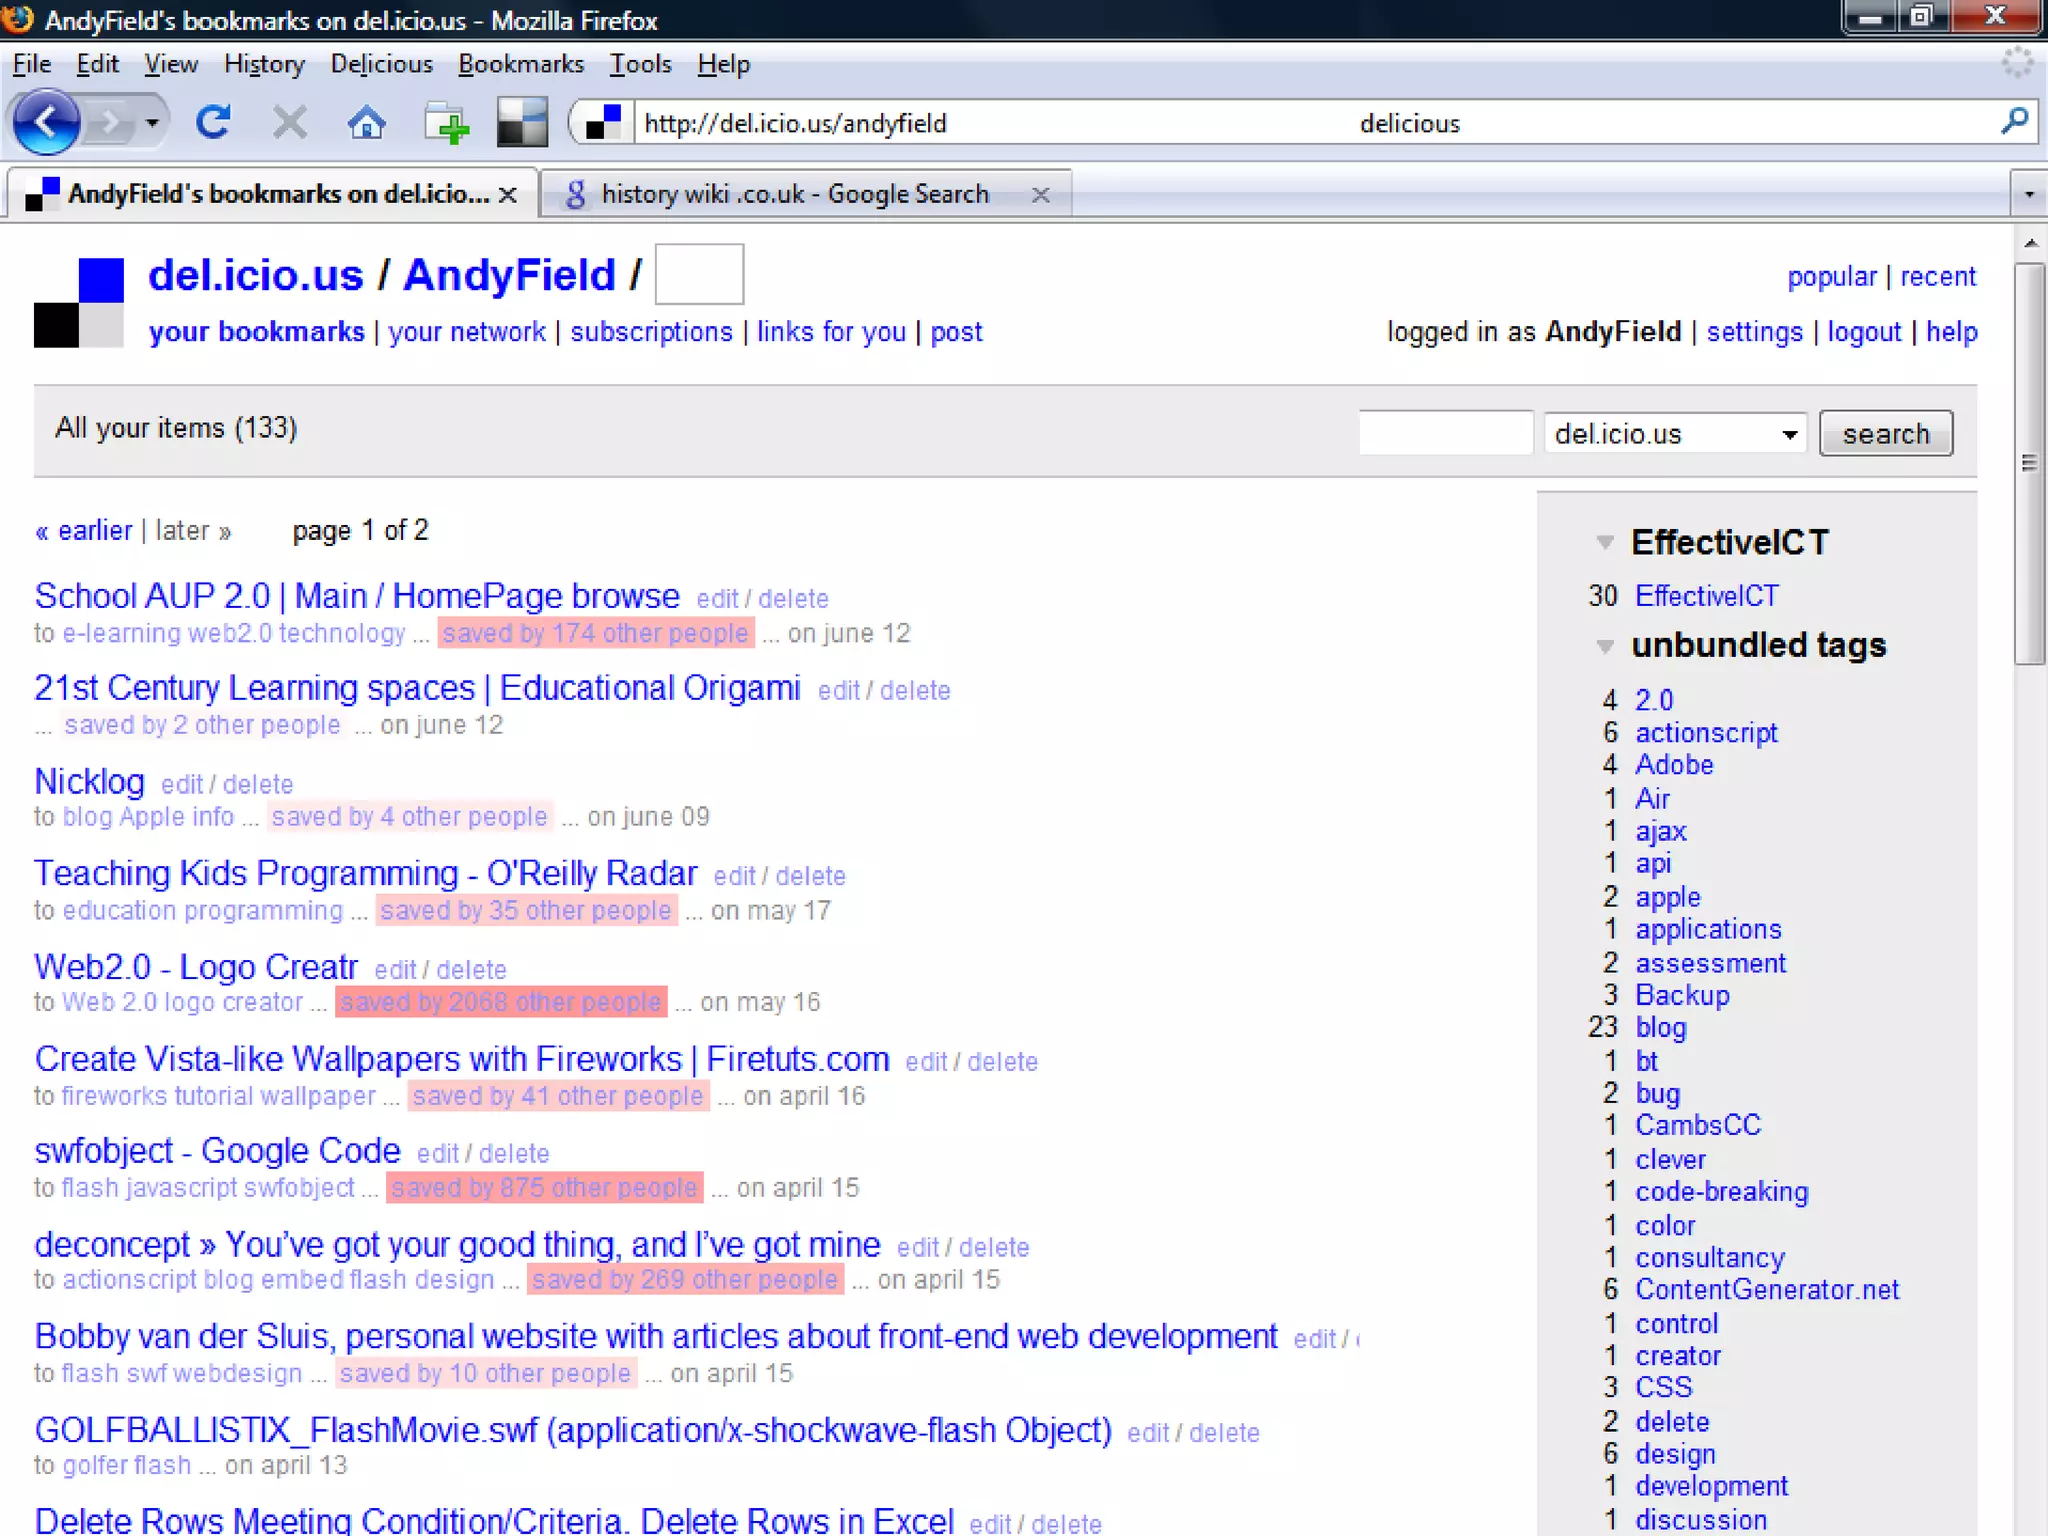Click the page's vertical scrollbar thumb
Screen dimensions: 2048x1536
(2029, 462)
